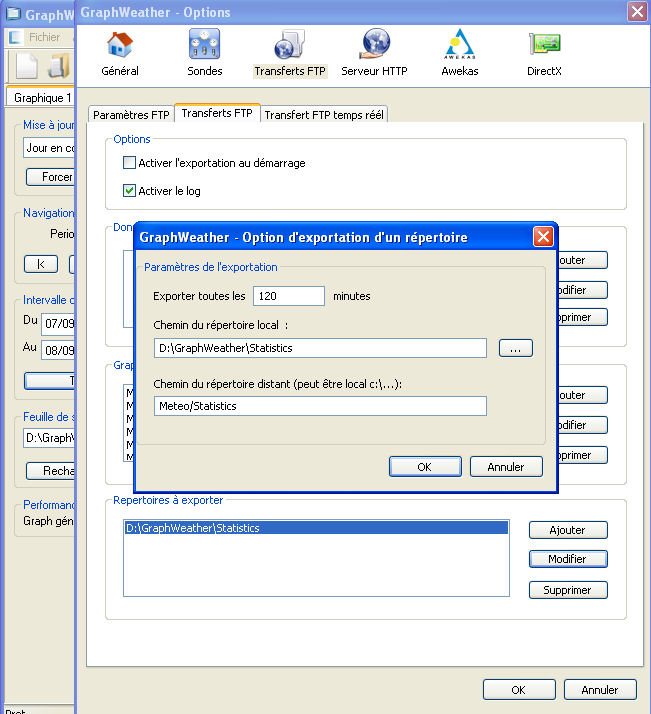Select the Transferts FTP globe icon
Screen dimensions: 651x714
click(x=290, y=45)
